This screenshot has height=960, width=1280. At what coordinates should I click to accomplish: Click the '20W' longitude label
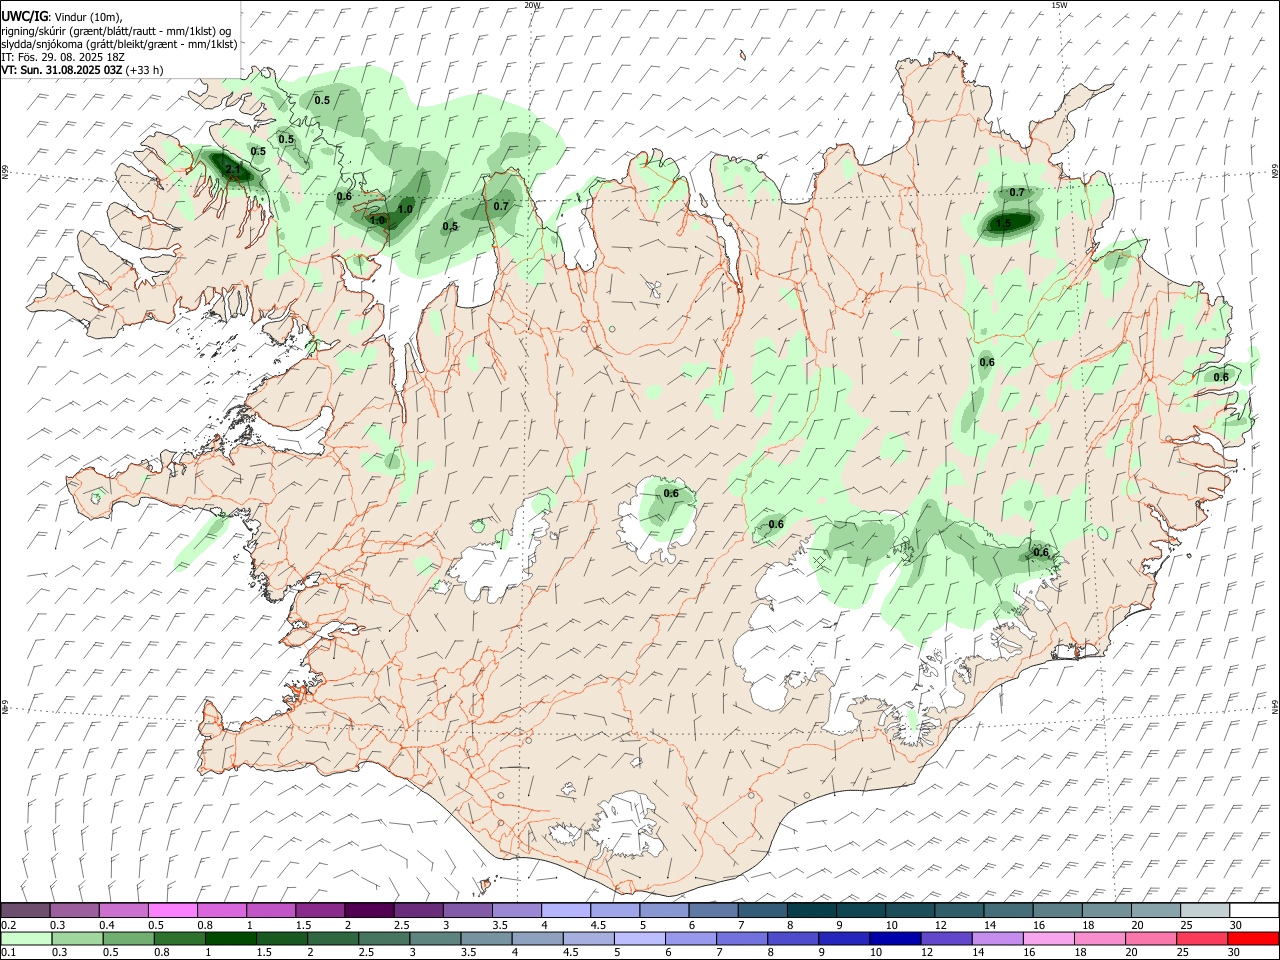[532, 5]
